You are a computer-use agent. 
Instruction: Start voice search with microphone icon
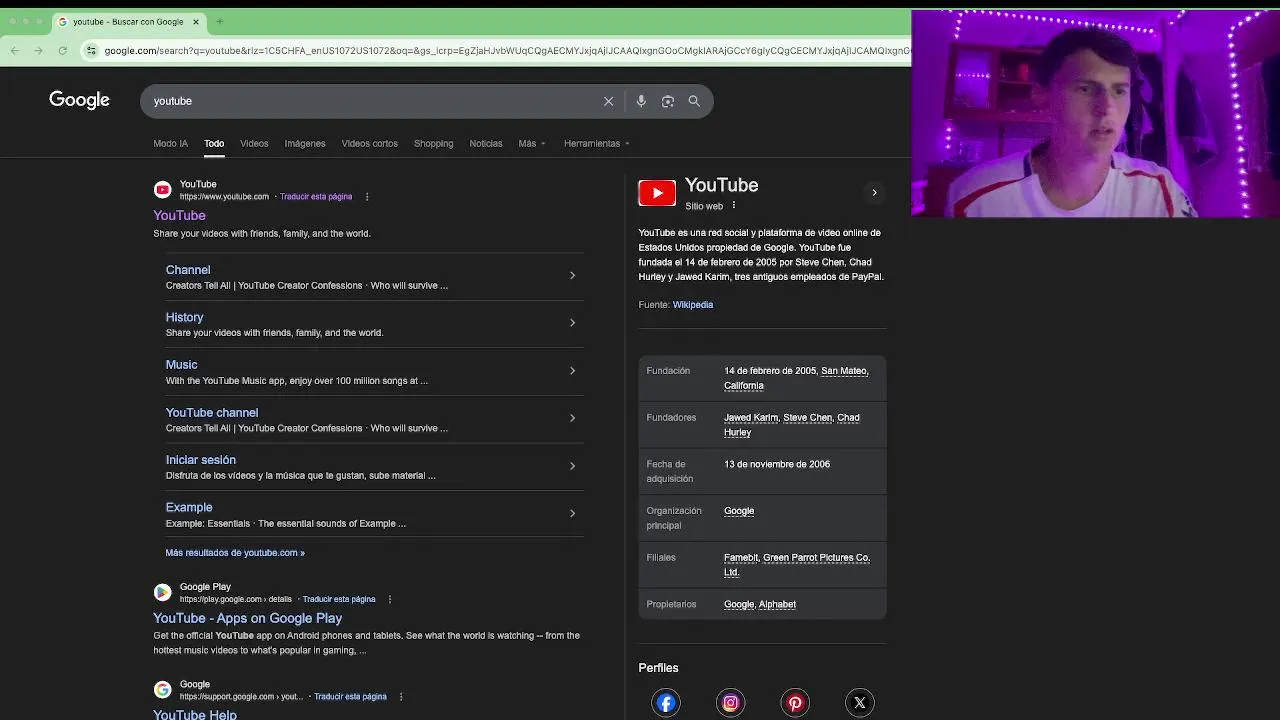(x=641, y=101)
